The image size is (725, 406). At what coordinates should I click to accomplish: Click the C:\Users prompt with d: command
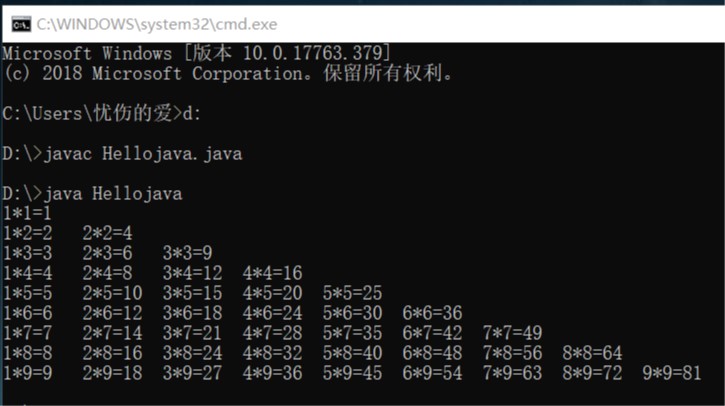102,114
